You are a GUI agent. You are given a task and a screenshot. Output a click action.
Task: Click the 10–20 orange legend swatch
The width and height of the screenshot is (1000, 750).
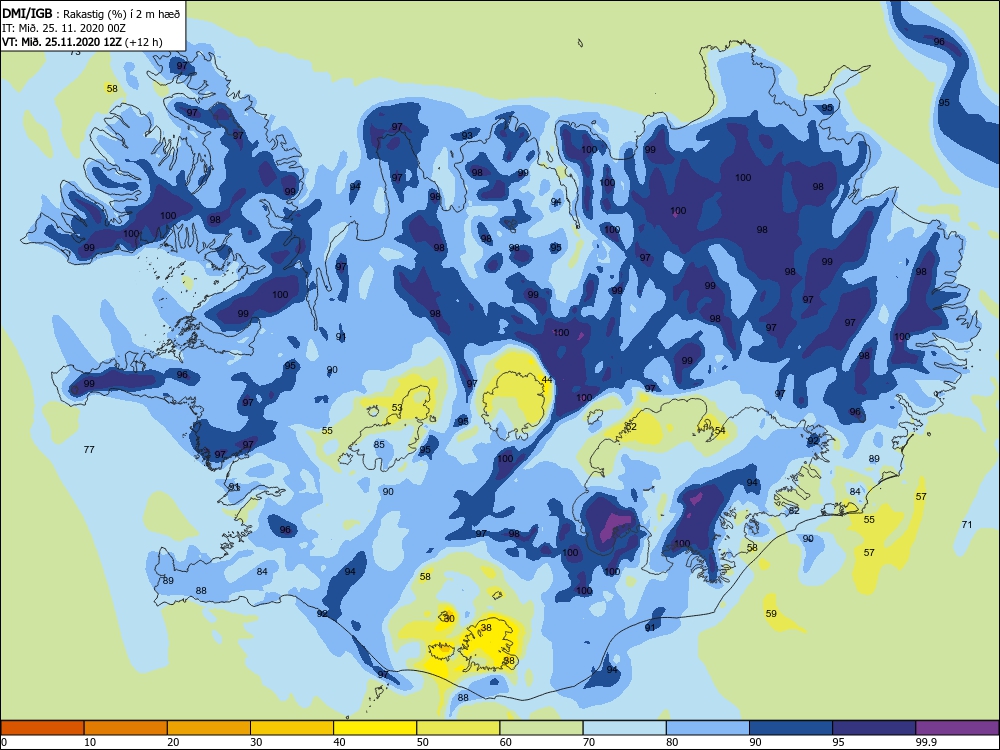point(126,728)
